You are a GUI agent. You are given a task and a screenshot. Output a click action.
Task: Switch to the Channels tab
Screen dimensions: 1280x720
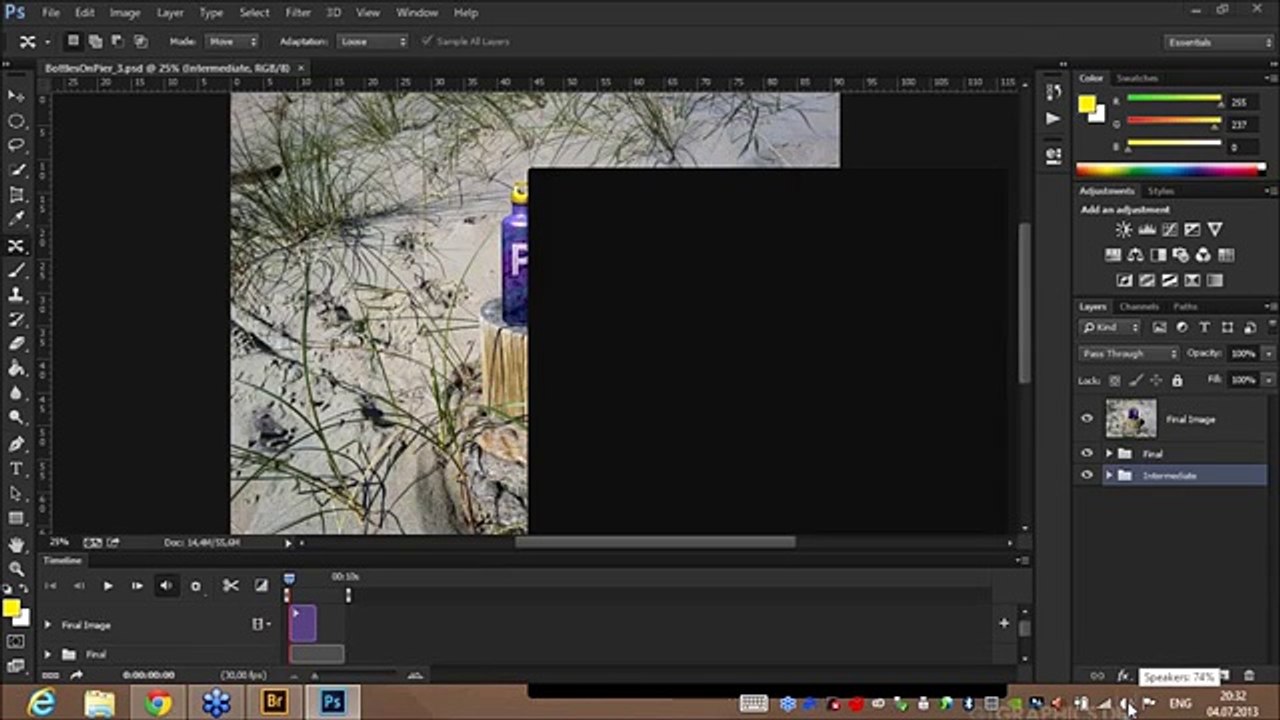coord(1139,307)
